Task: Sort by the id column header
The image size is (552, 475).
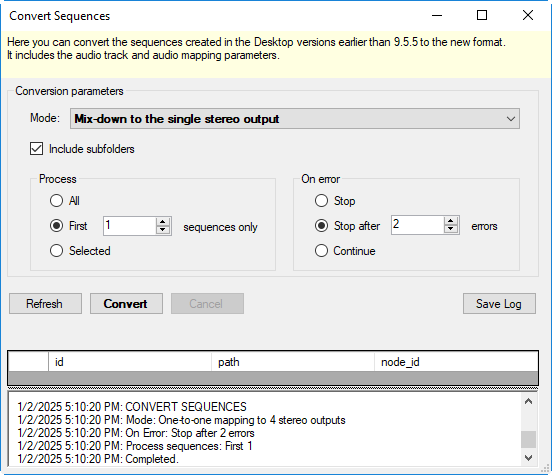Action: (130, 362)
